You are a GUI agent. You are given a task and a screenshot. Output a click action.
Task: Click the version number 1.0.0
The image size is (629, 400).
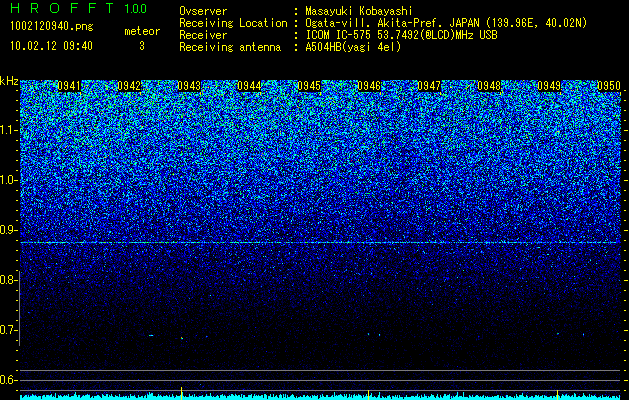[136, 8]
